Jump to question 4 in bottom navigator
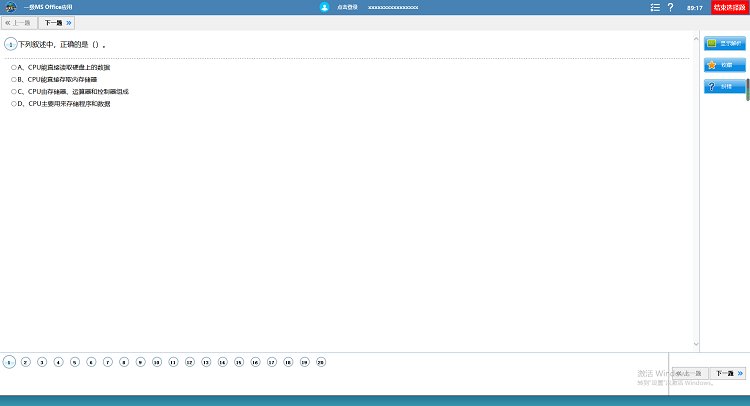The height and width of the screenshot is (406, 750). [58, 362]
